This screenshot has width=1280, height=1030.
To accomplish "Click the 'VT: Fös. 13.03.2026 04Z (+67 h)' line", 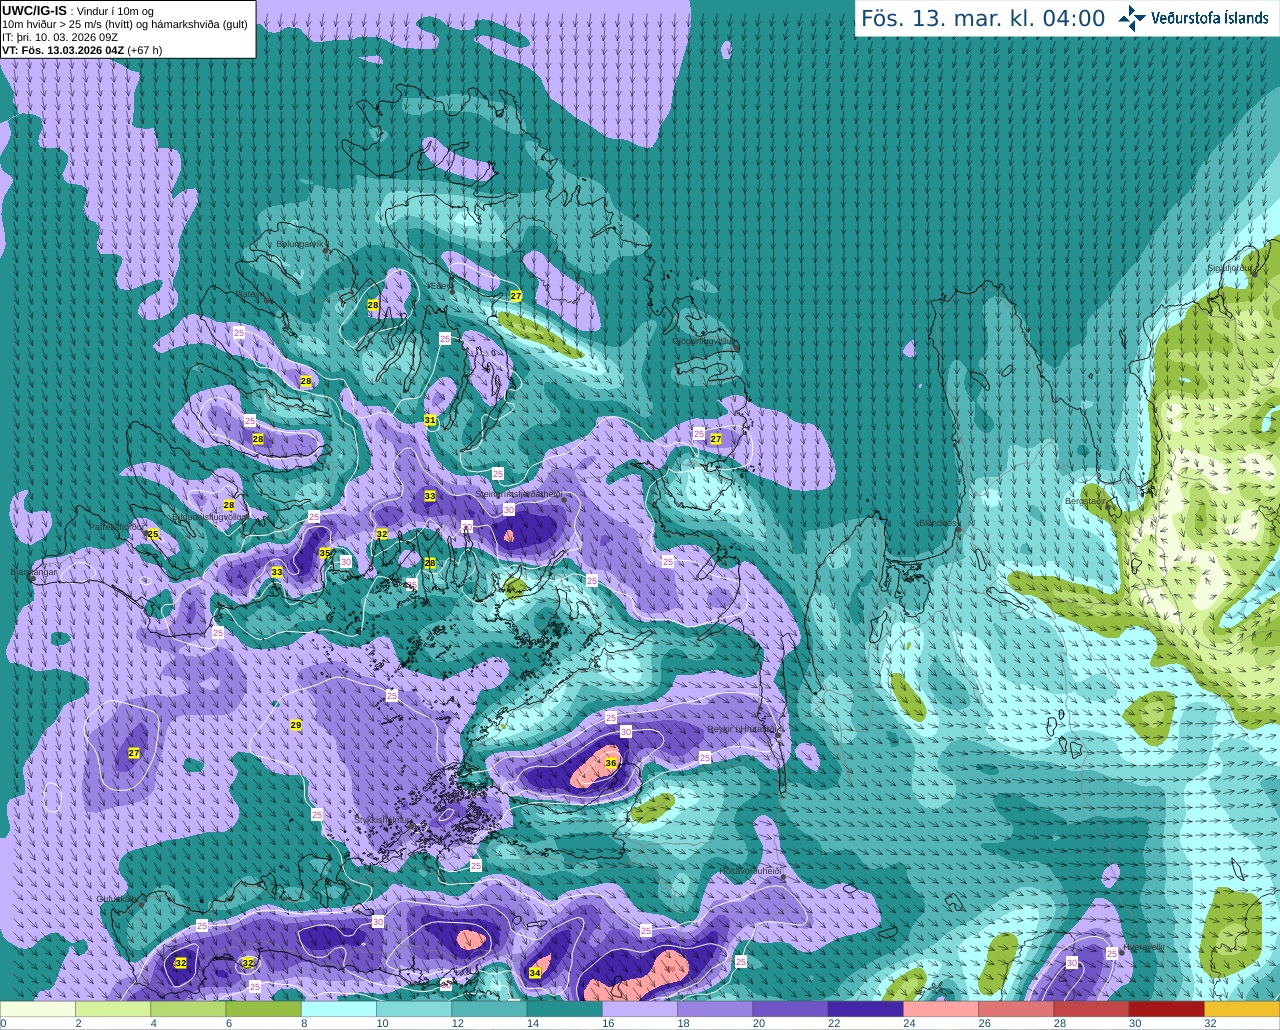I will point(82,50).
